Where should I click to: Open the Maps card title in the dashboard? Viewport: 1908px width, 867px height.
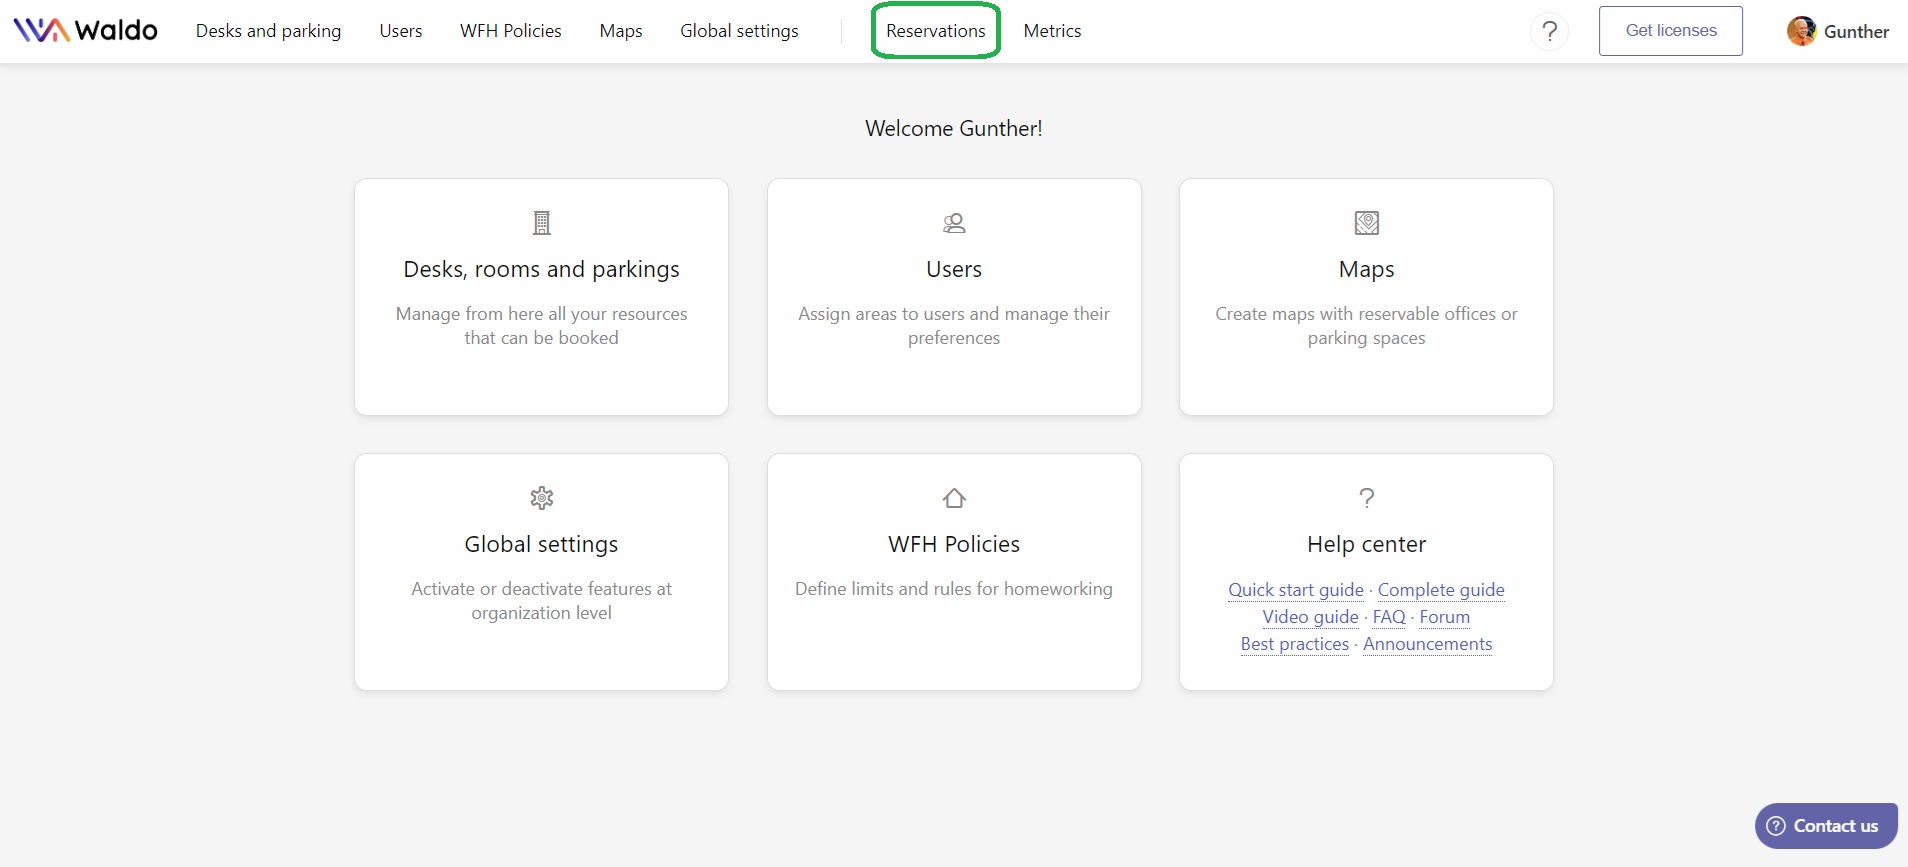1366,269
